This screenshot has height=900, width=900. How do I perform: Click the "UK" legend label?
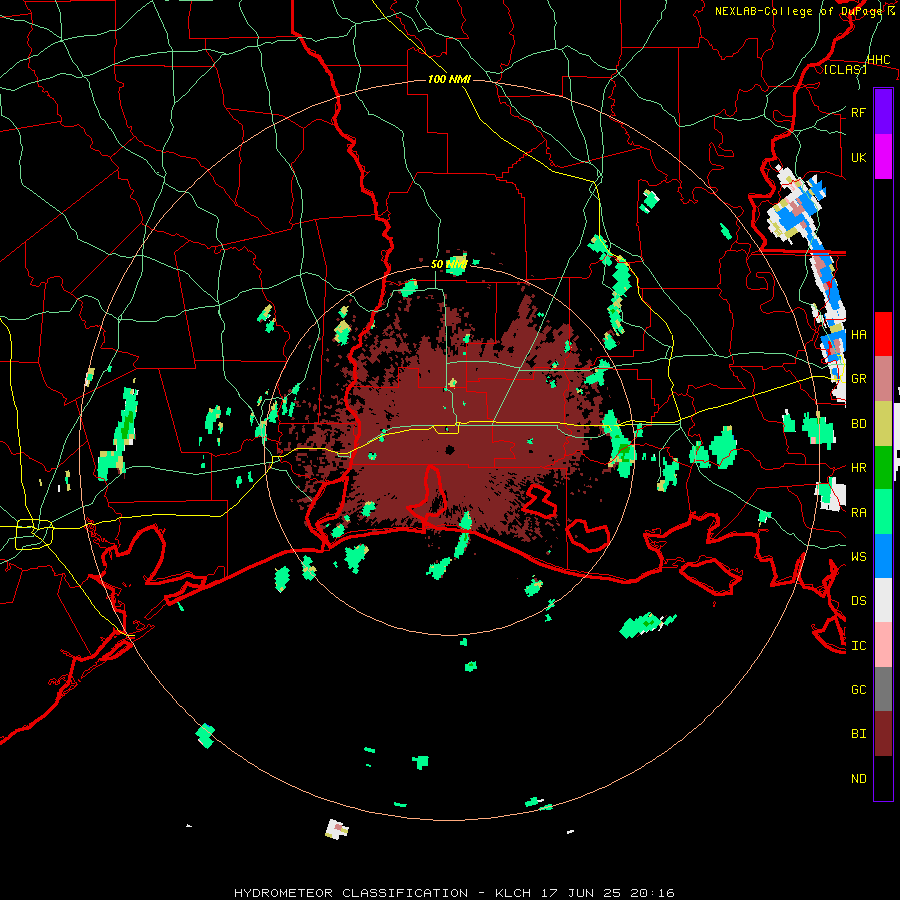859,157
